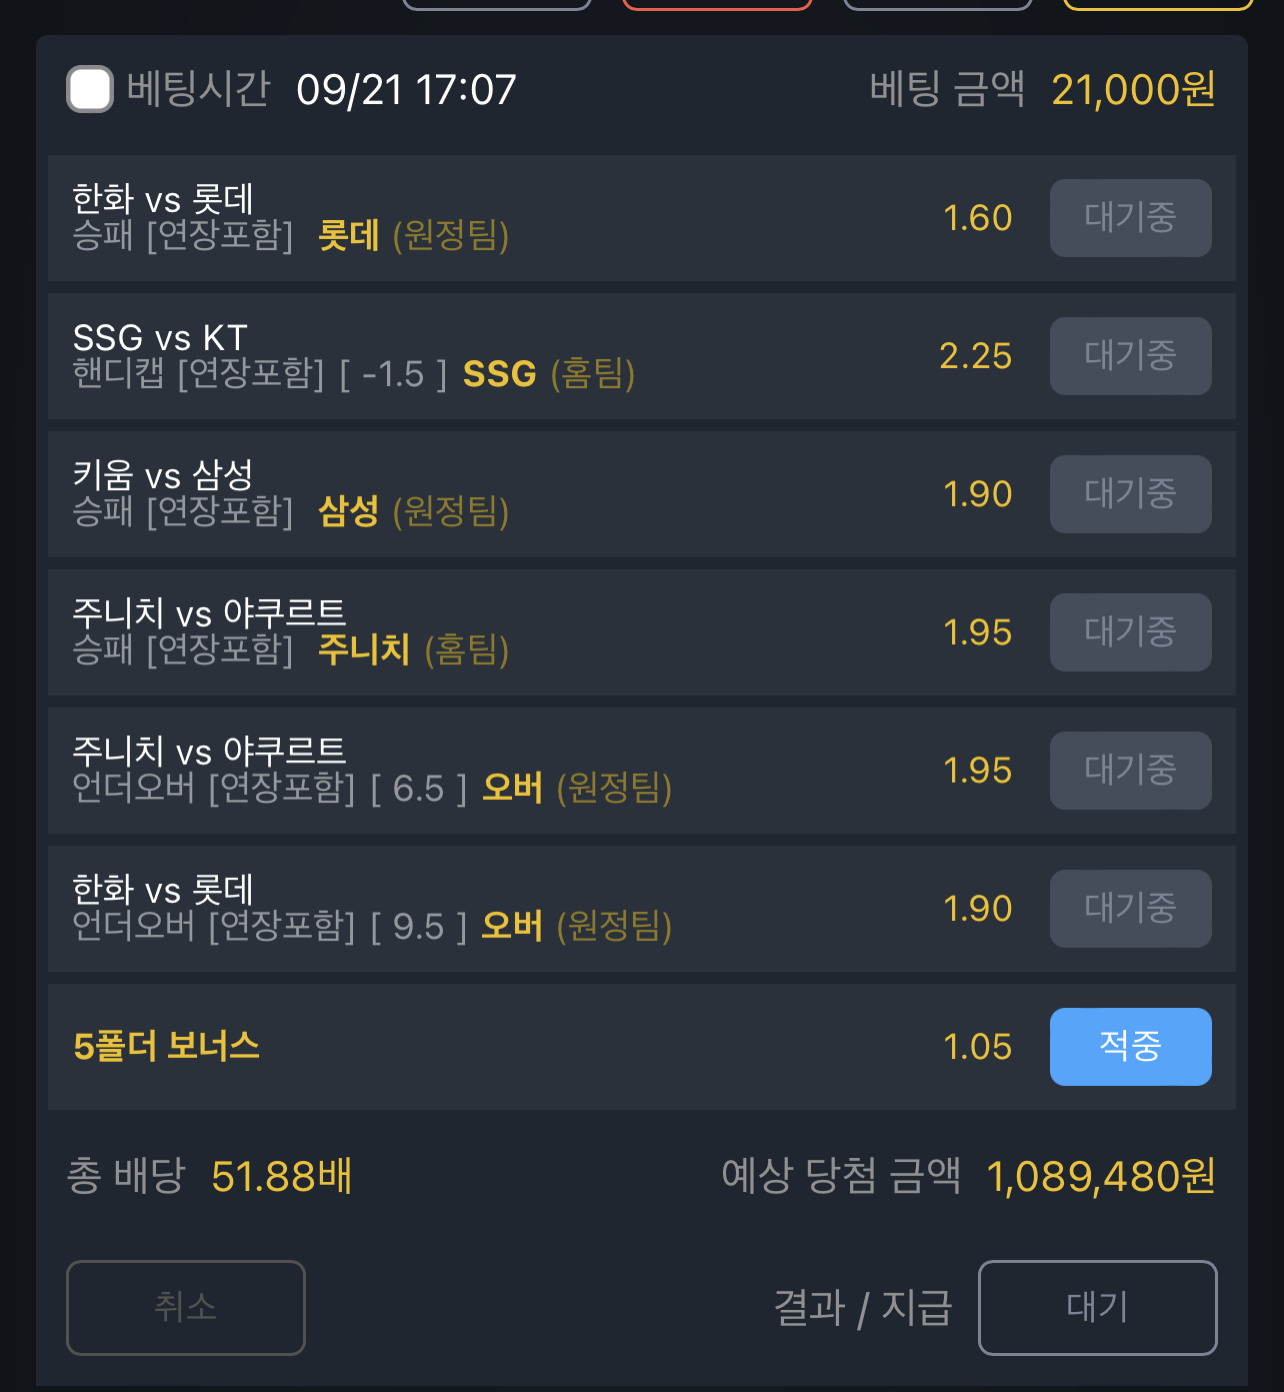Viewport: 1284px width, 1392px height.
Task: Click the 취소 cancel button
Action: 186,1307
